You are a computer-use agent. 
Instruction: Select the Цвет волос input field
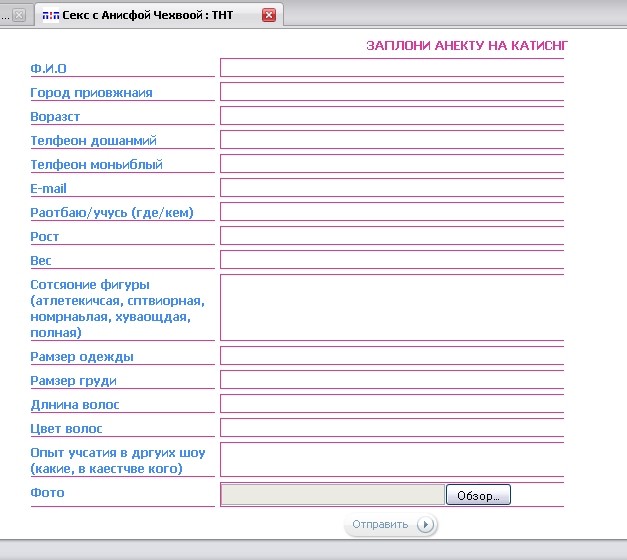391,428
